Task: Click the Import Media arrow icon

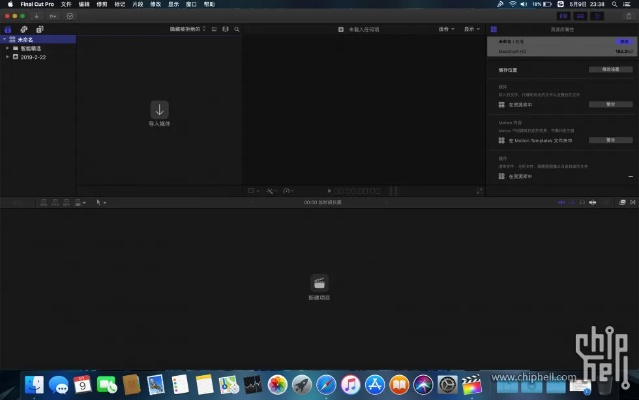Action: pos(159,108)
